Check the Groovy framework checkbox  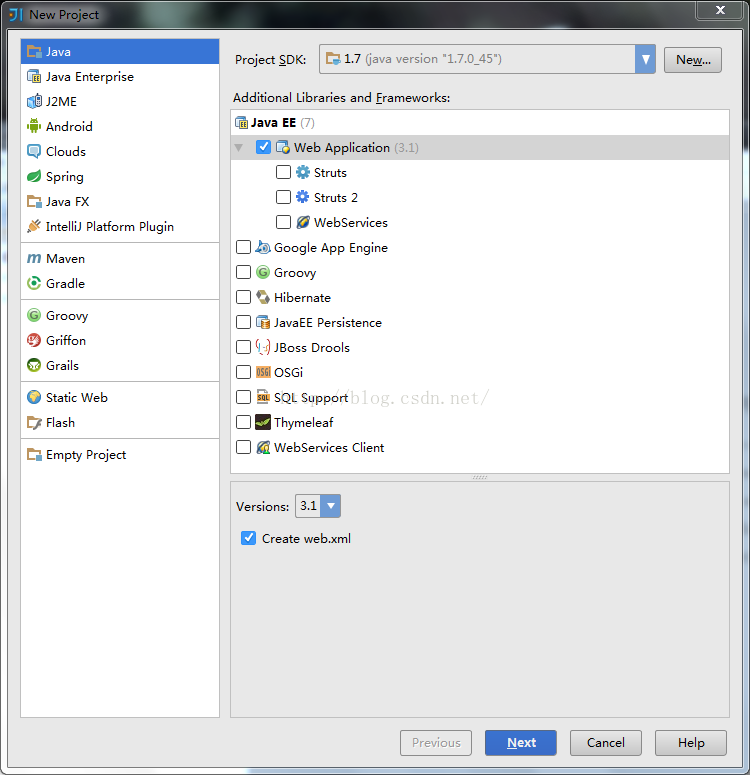pyautogui.click(x=243, y=272)
